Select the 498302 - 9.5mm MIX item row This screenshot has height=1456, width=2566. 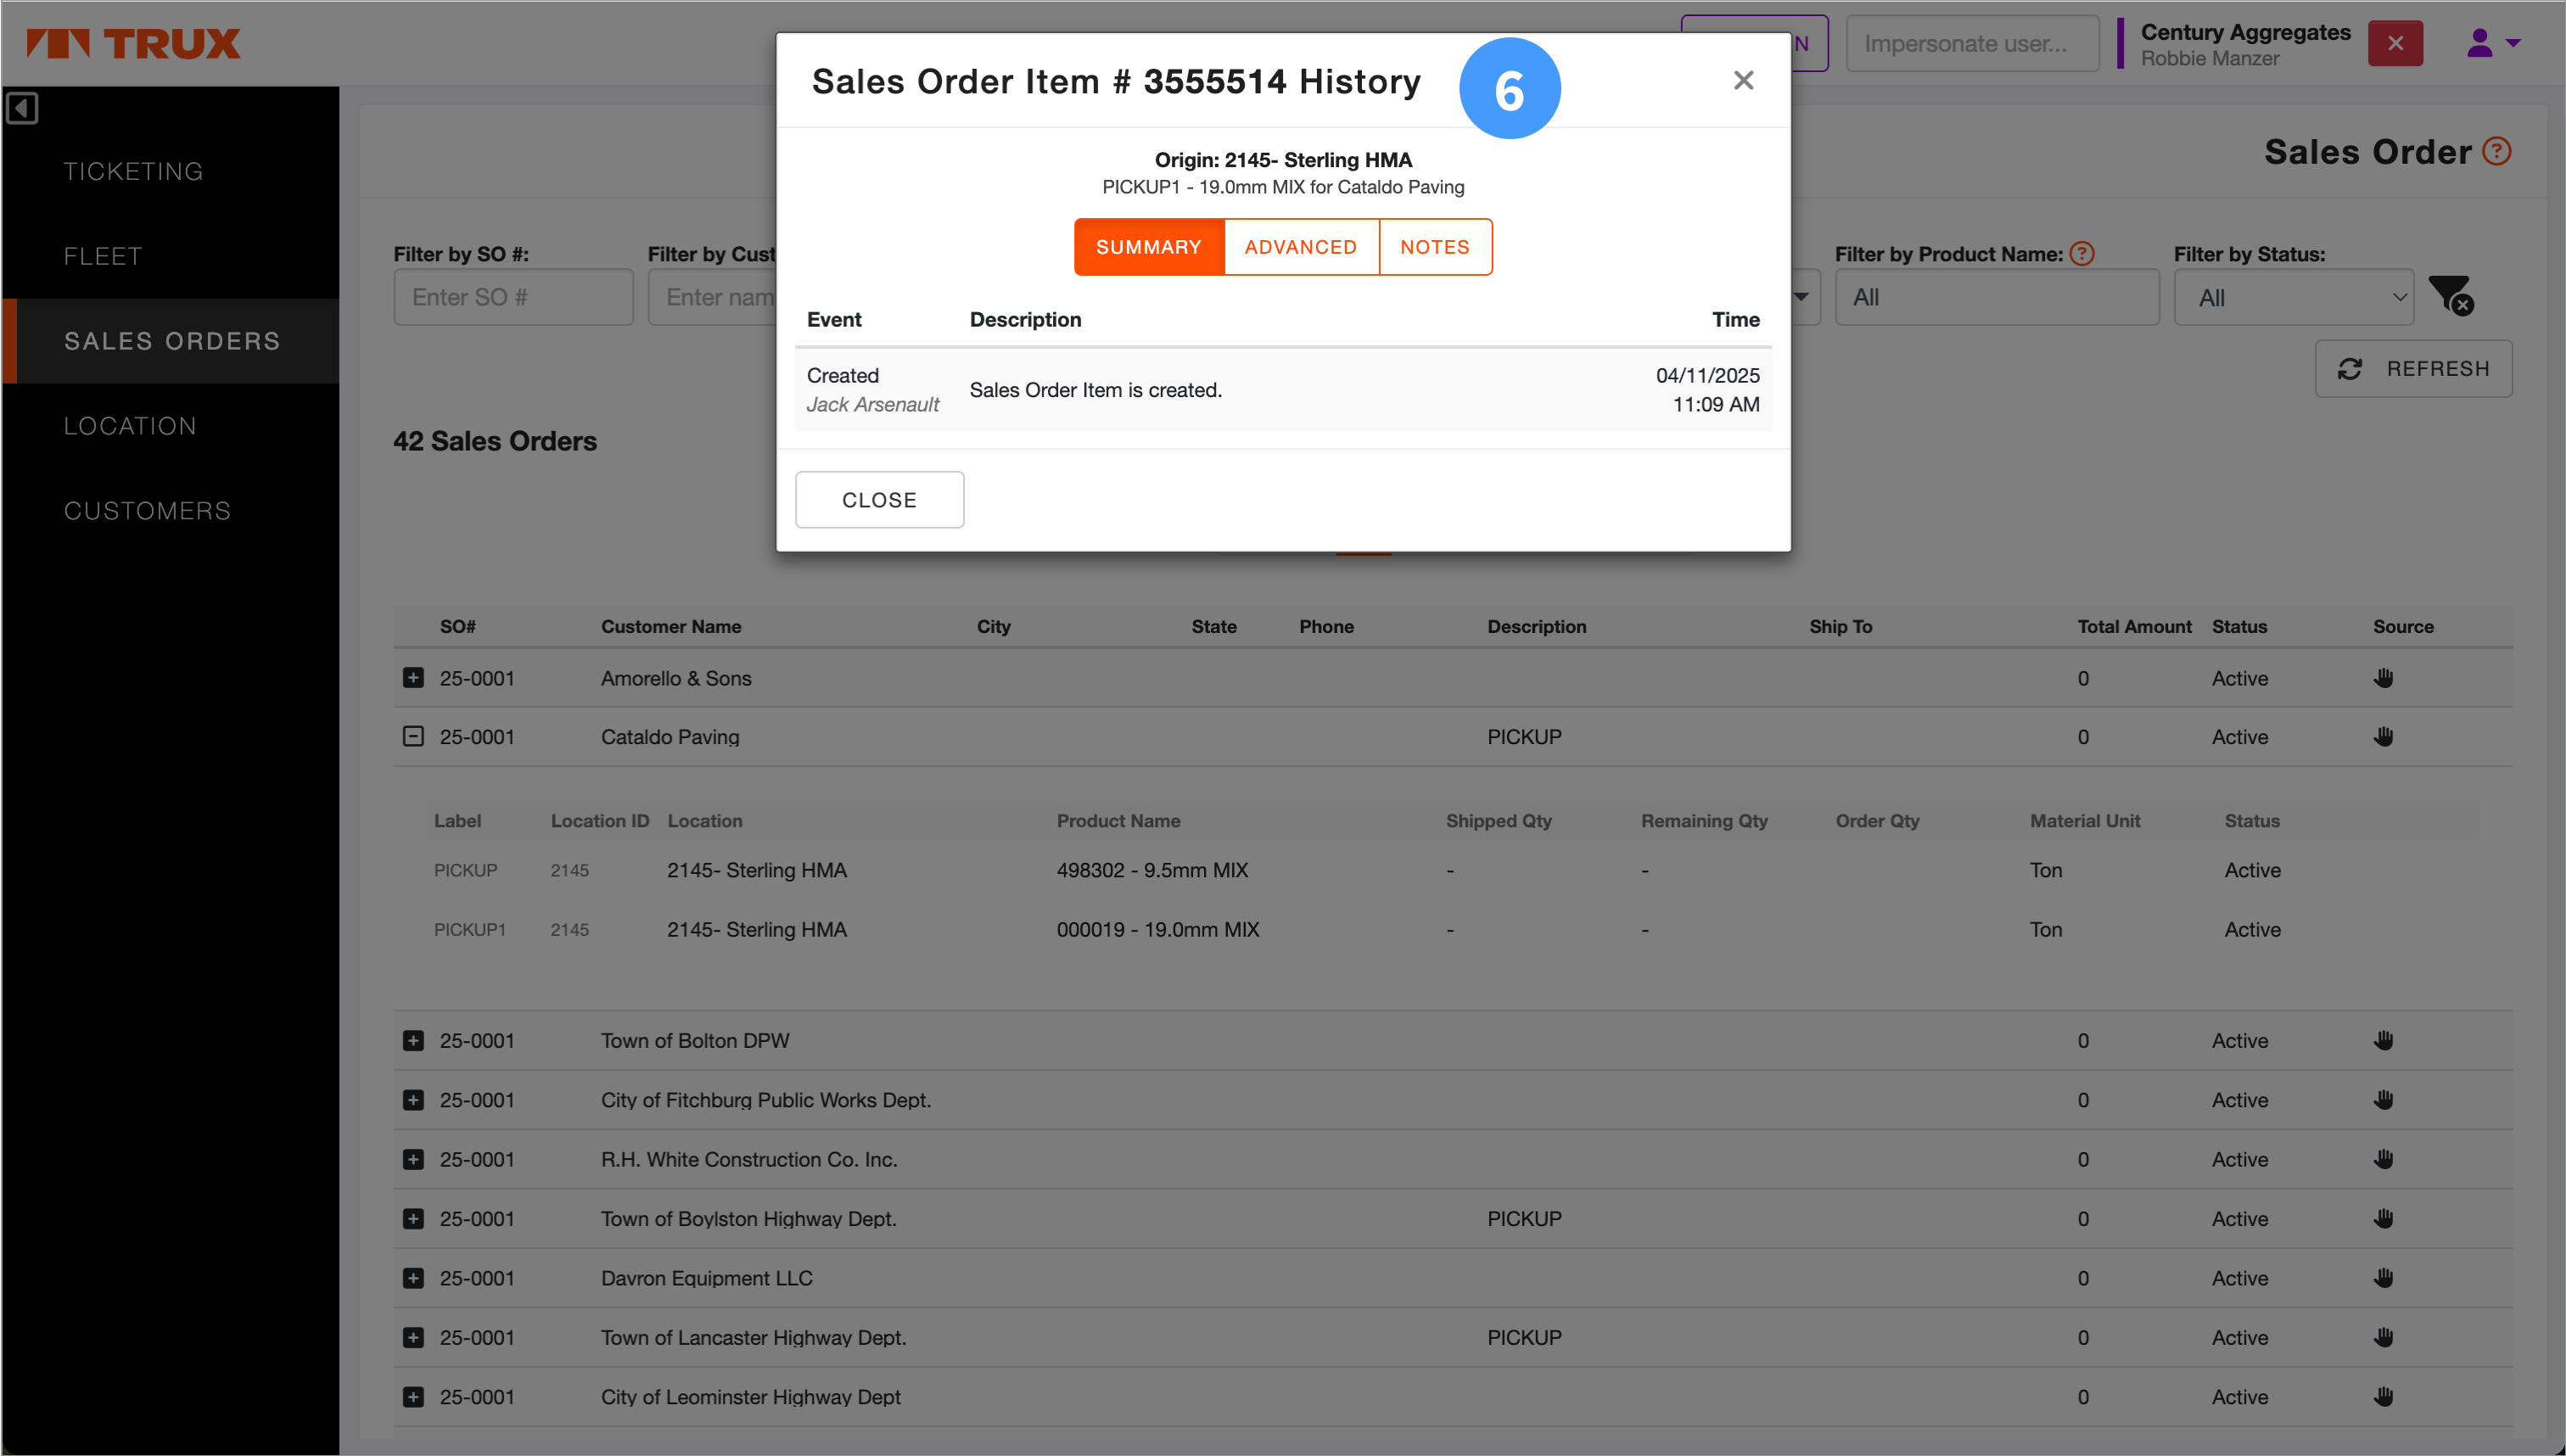click(x=1452, y=871)
